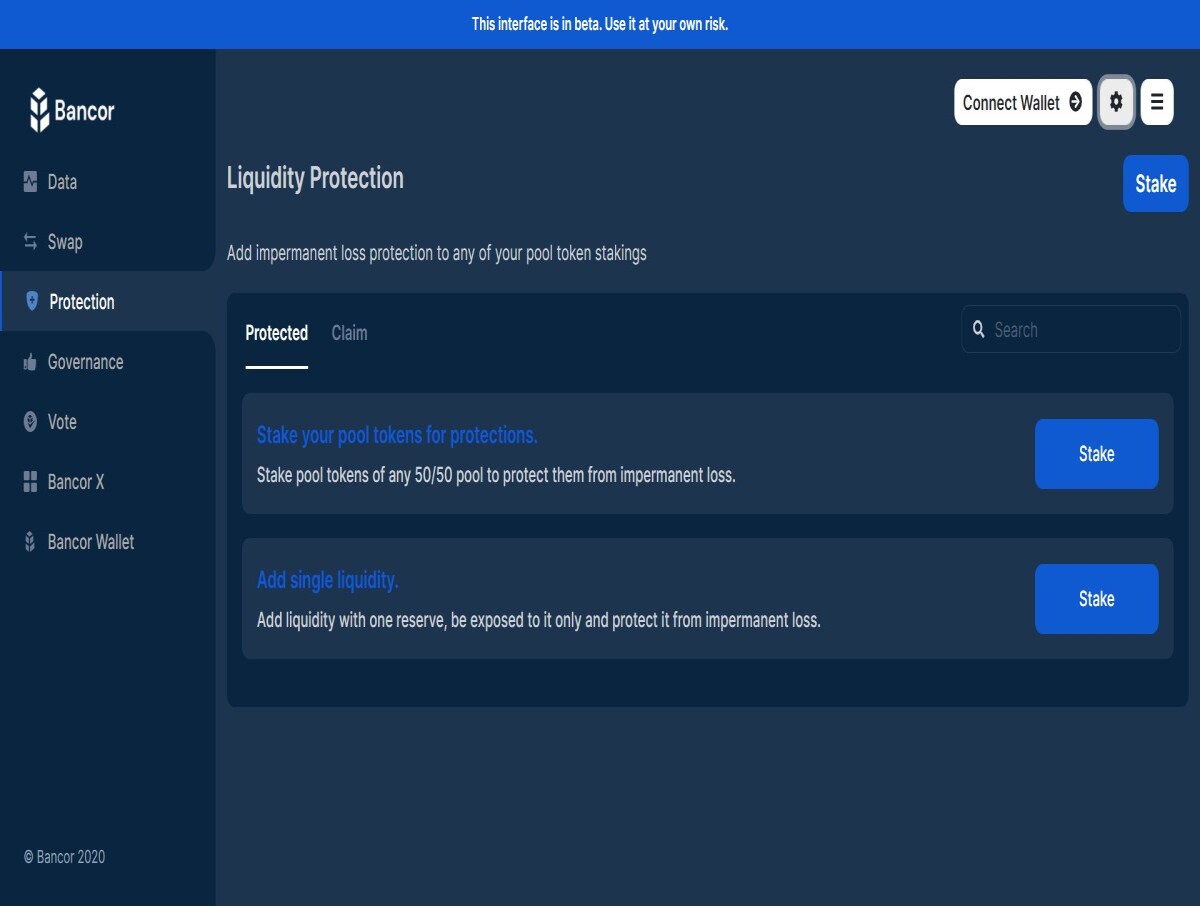Switch to the Protected tab
The height and width of the screenshot is (906, 1200).
(x=277, y=333)
